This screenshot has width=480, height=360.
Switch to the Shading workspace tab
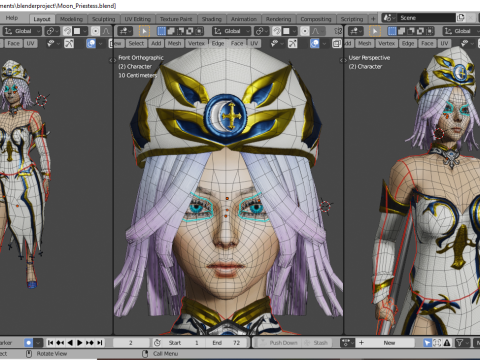pyautogui.click(x=212, y=19)
